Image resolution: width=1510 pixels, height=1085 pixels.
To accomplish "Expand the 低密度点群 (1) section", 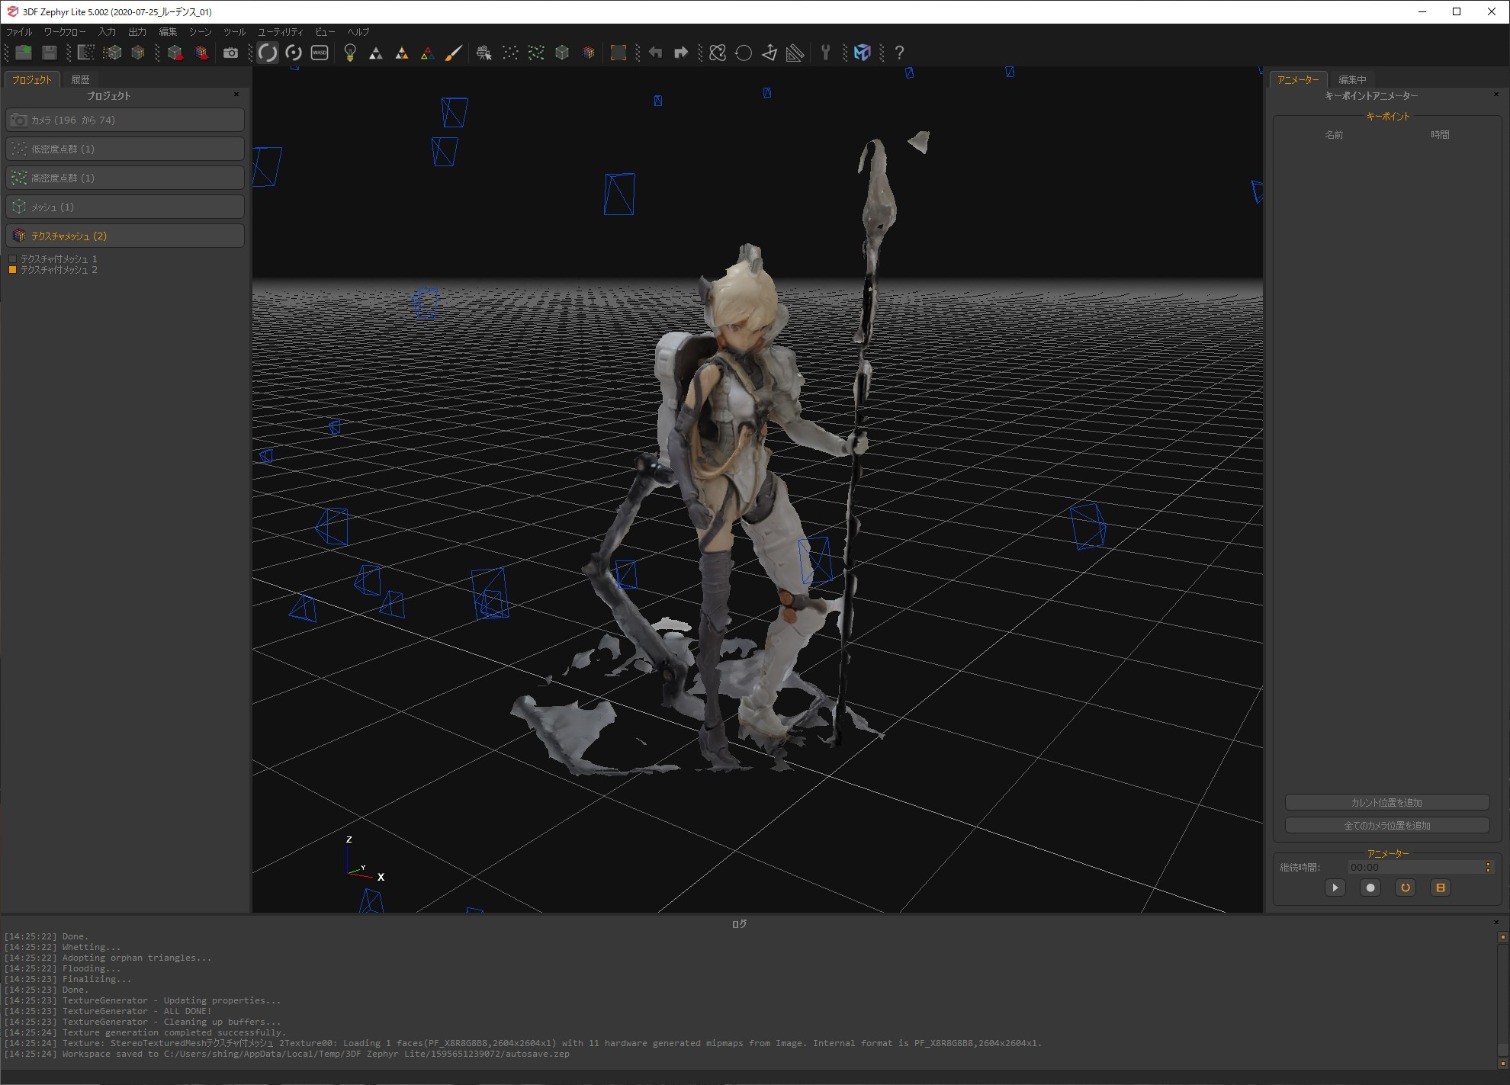I will click(x=125, y=149).
